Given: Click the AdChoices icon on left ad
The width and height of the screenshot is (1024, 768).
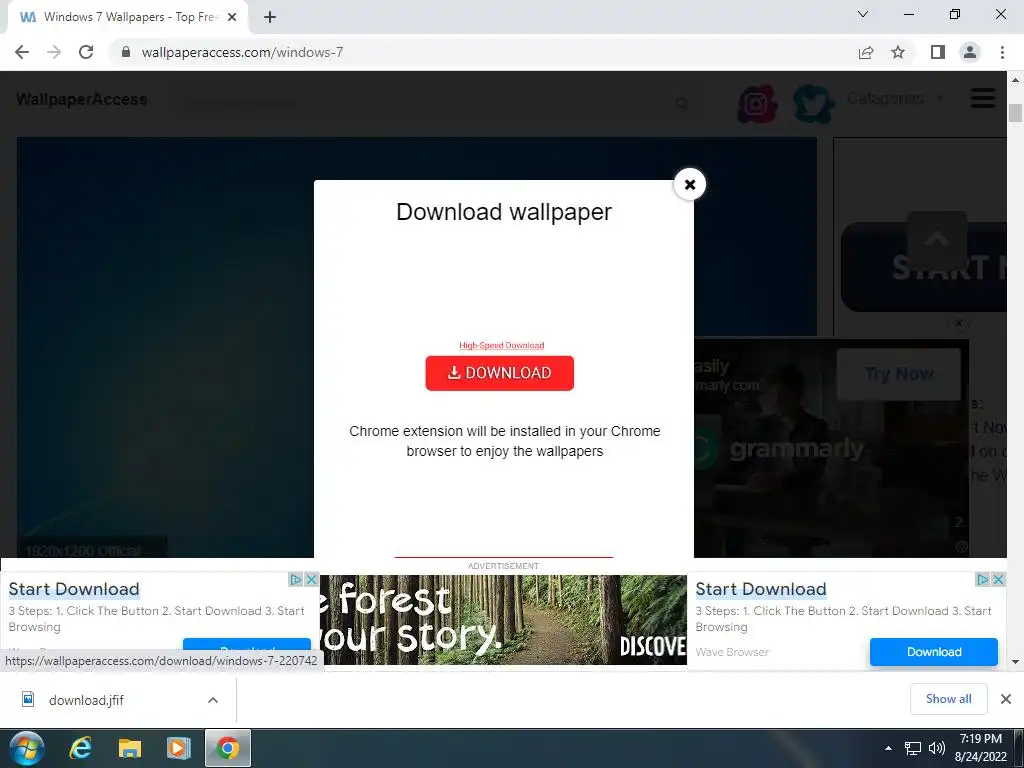Looking at the screenshot, I should tap(296, 579).
